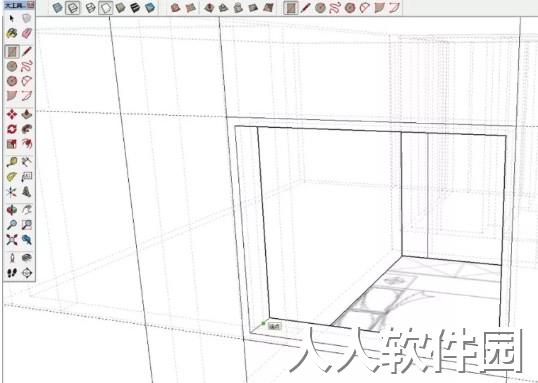Activate the Orbit camera tool
This screenshot has width=538, height=383.
[x=12, y=210]
